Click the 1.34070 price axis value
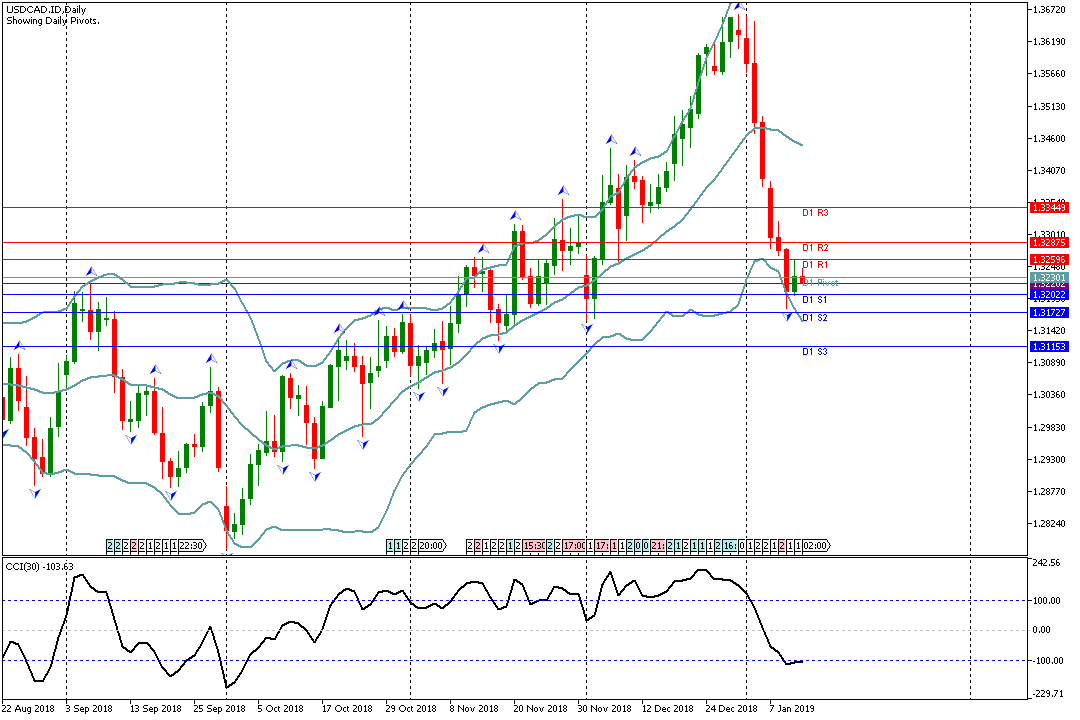Viewport: 1080px width, 720px height. [x=1049, y=171]
